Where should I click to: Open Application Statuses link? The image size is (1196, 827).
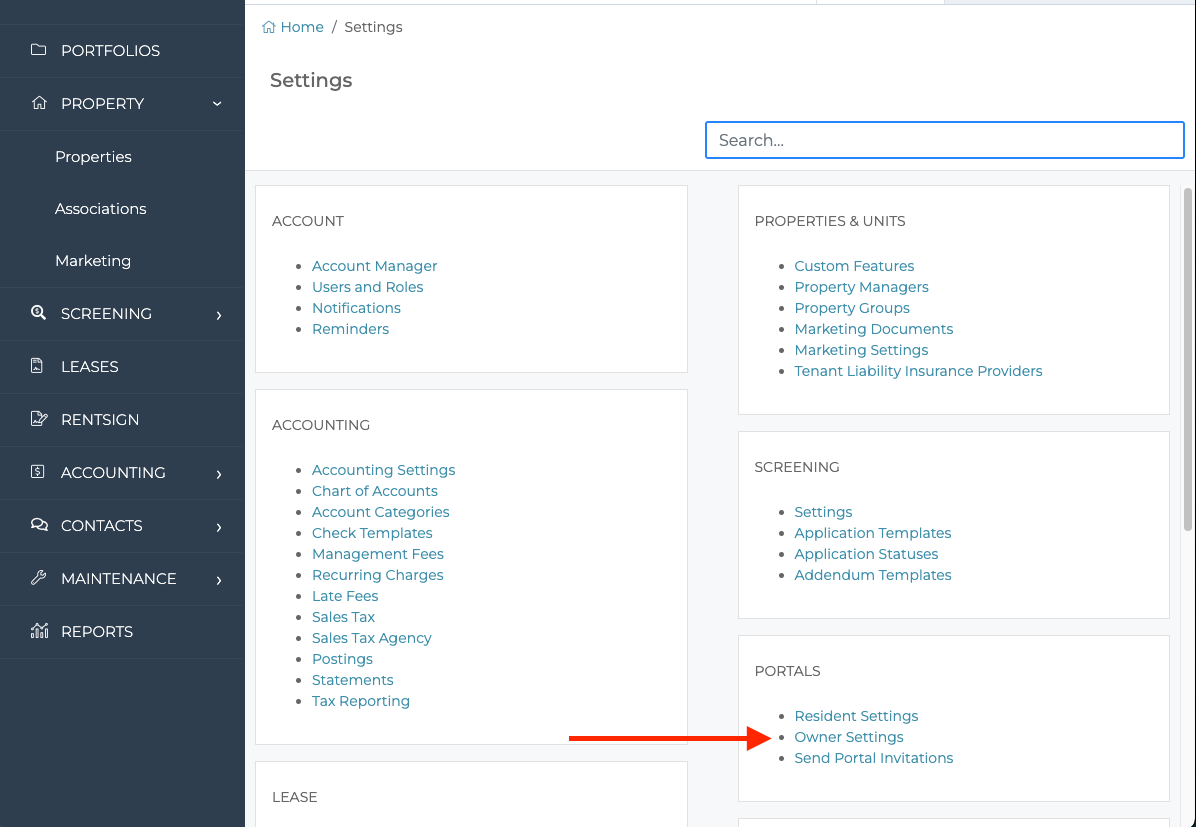coord(866,554)
